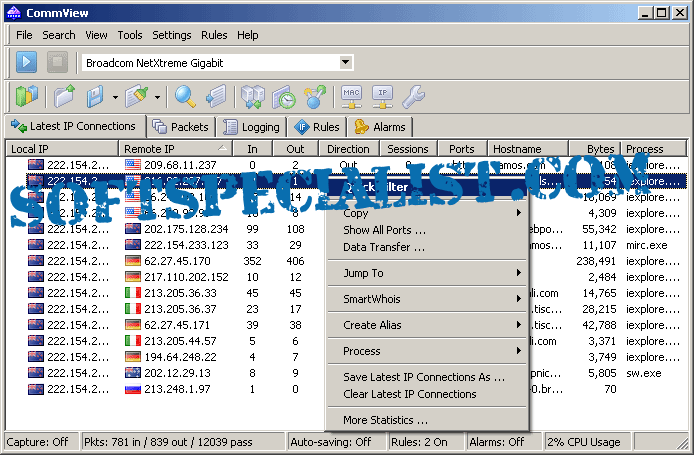Image resolution: width=694 pixels, height=455 pixels.
Task: Choose Clear Latest IP Connections
Action: tap(409, 394)
